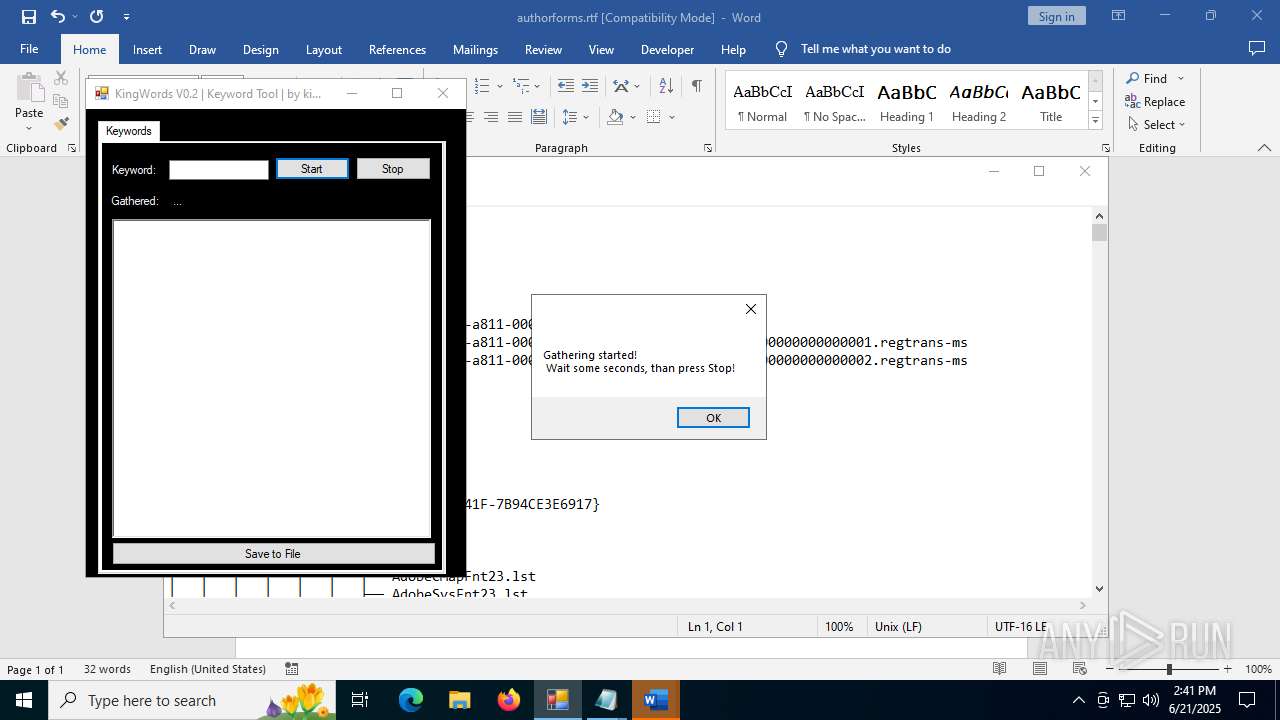
Task: Switch to the Developer tab
Action: click(x=667, y=49)
